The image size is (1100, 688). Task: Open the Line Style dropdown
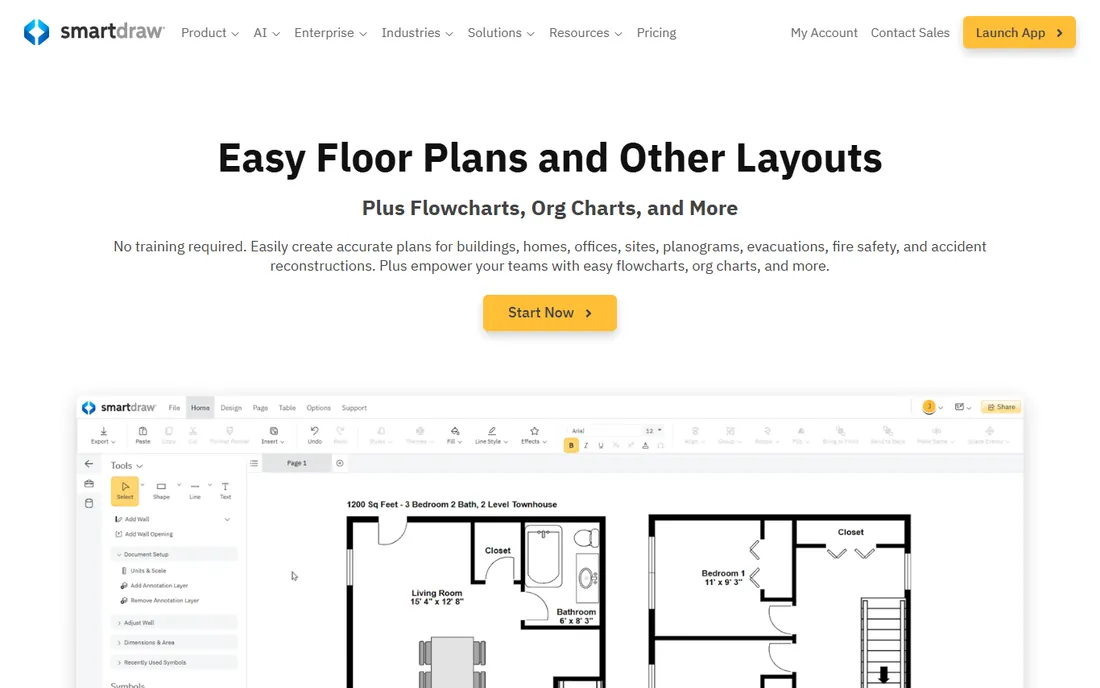pyautogui.click(x=491, y=436)
